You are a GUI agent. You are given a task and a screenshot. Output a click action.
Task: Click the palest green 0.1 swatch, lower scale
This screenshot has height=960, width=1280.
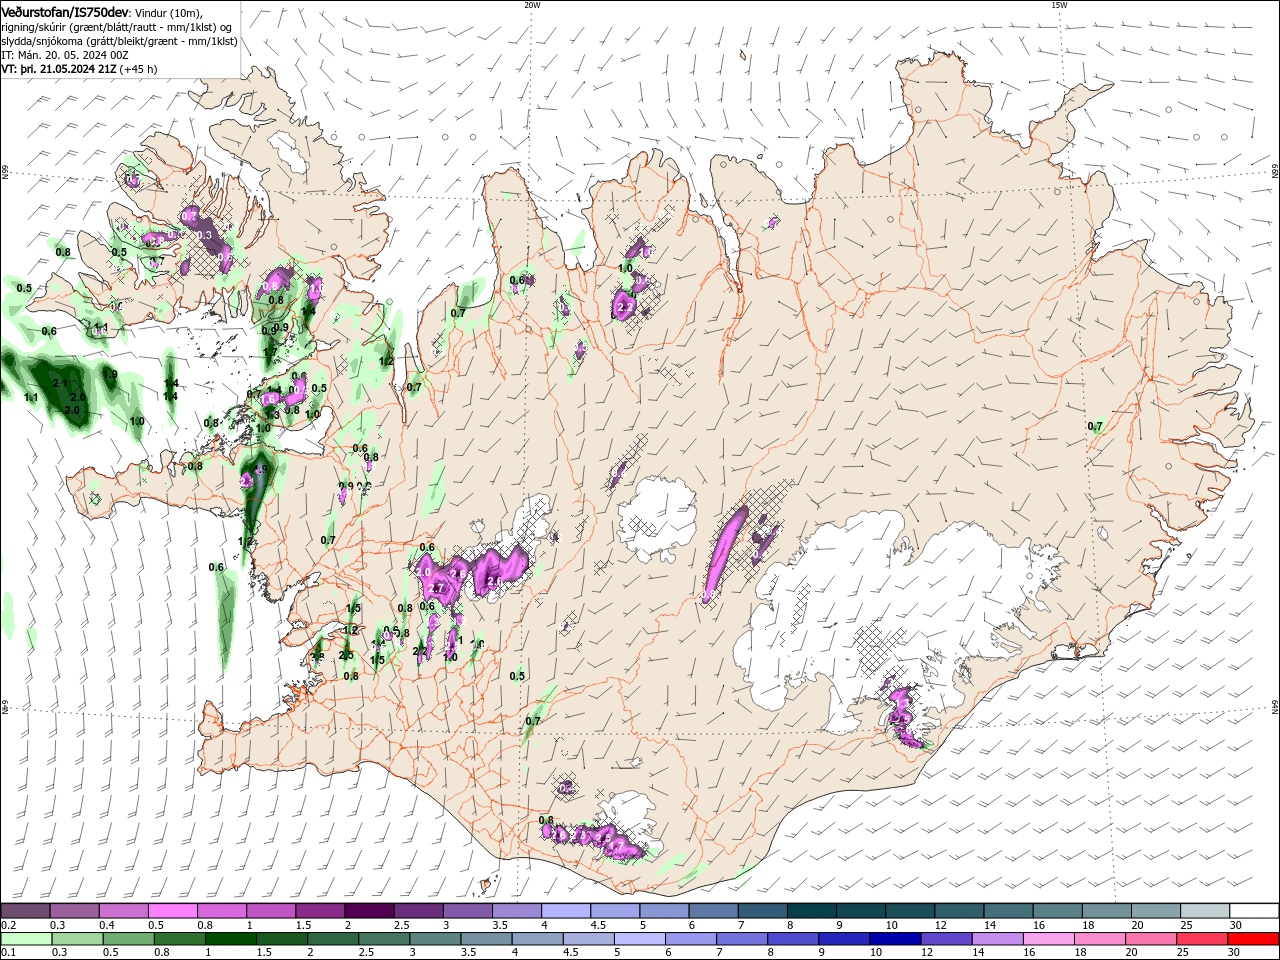coord(26,939)
